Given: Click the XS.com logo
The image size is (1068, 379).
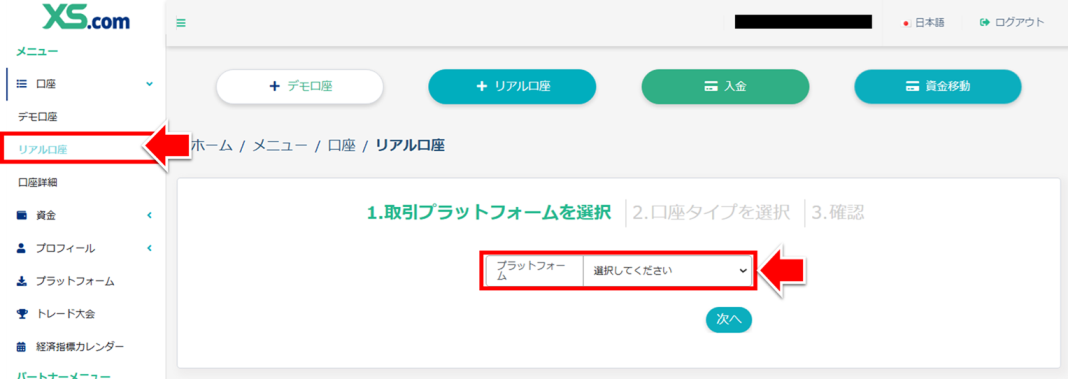Looking at the screenshot, I should click(86, 17).
